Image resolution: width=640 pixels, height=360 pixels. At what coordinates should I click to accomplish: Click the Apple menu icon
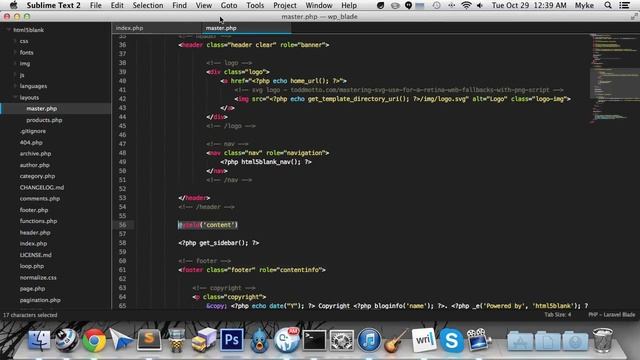coord(13,5)
